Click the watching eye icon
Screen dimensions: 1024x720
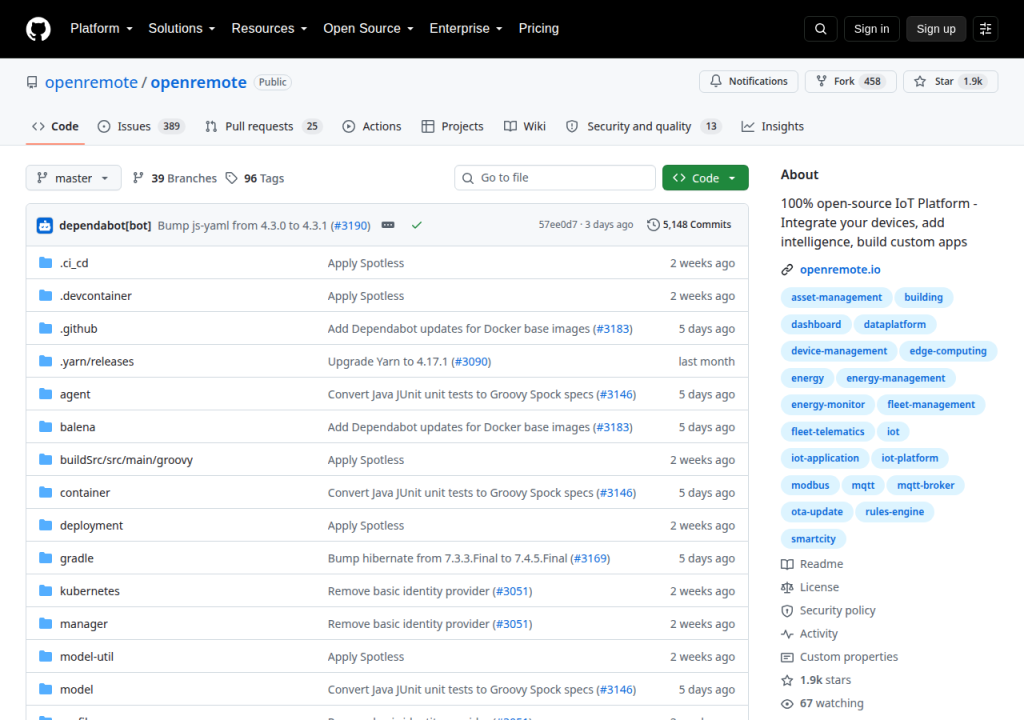tap(787, 704)
